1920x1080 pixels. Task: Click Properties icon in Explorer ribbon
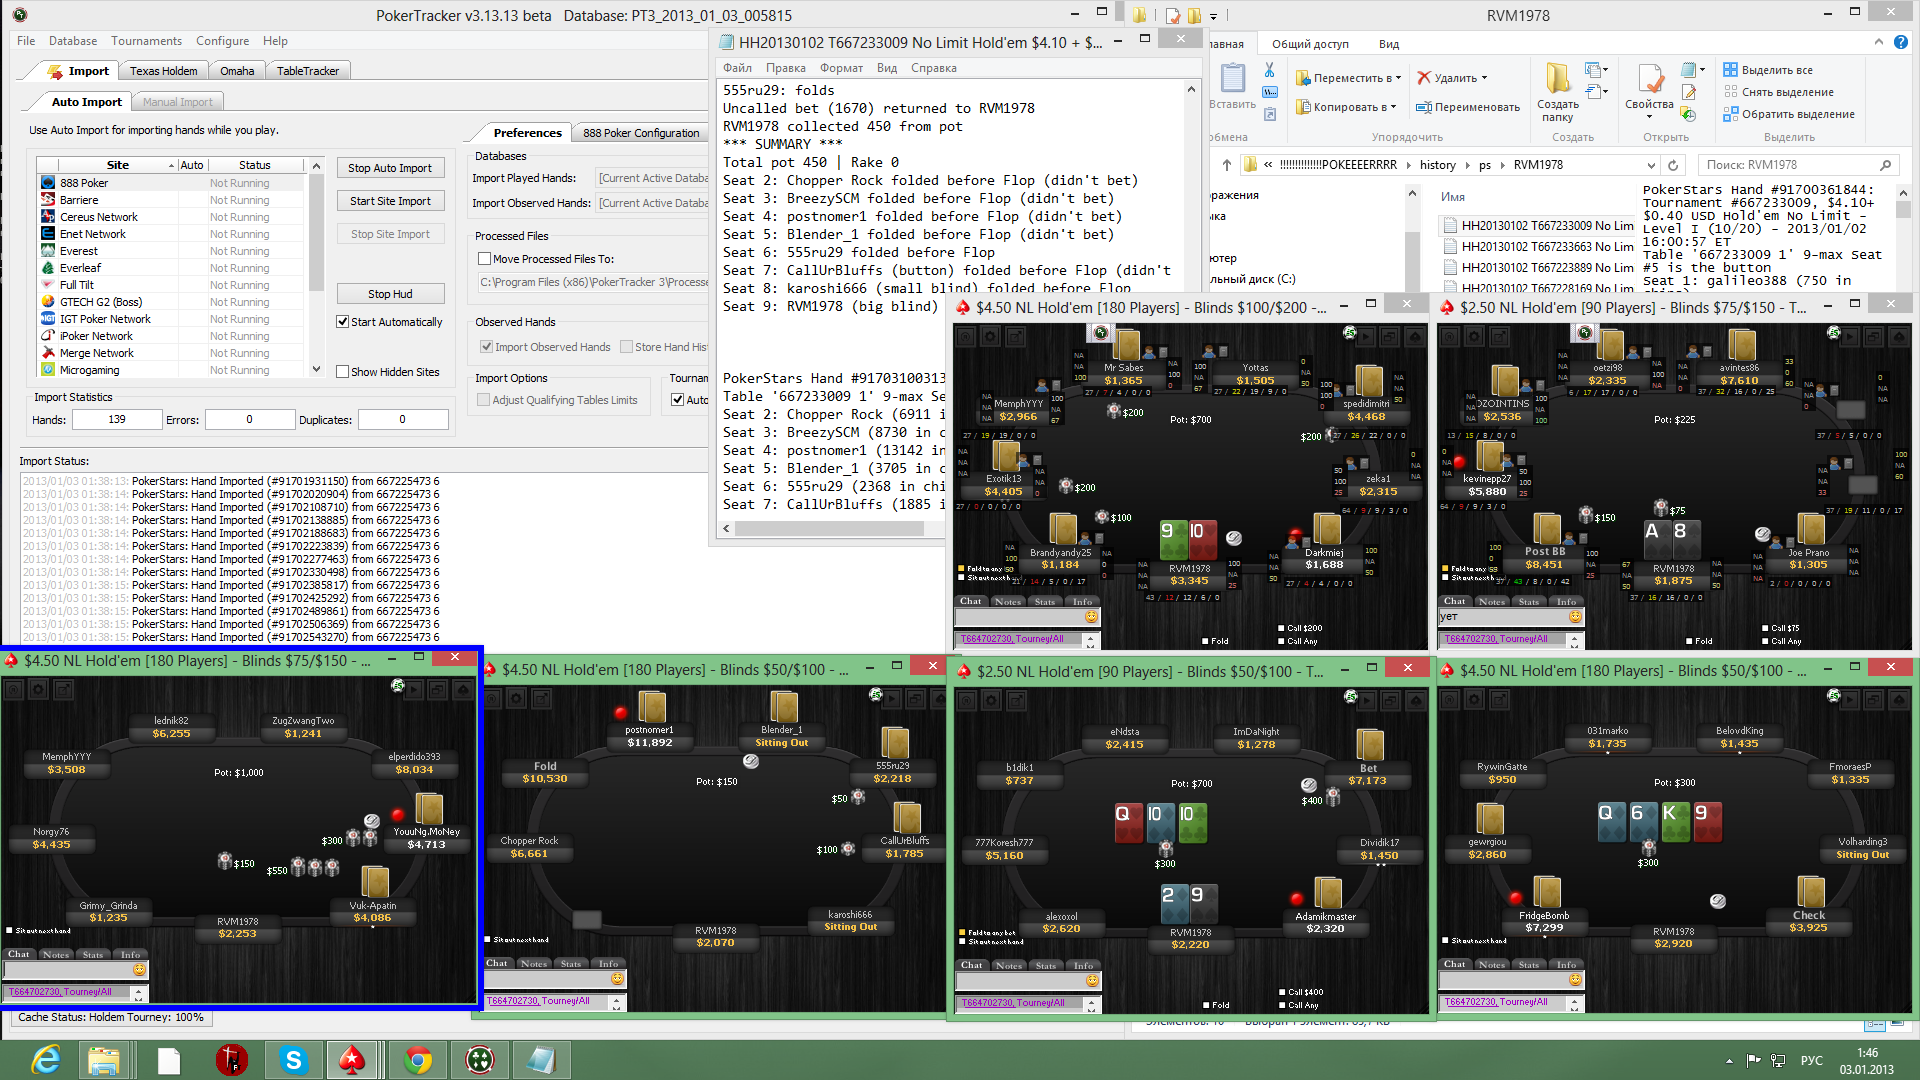coord(1650,79)
